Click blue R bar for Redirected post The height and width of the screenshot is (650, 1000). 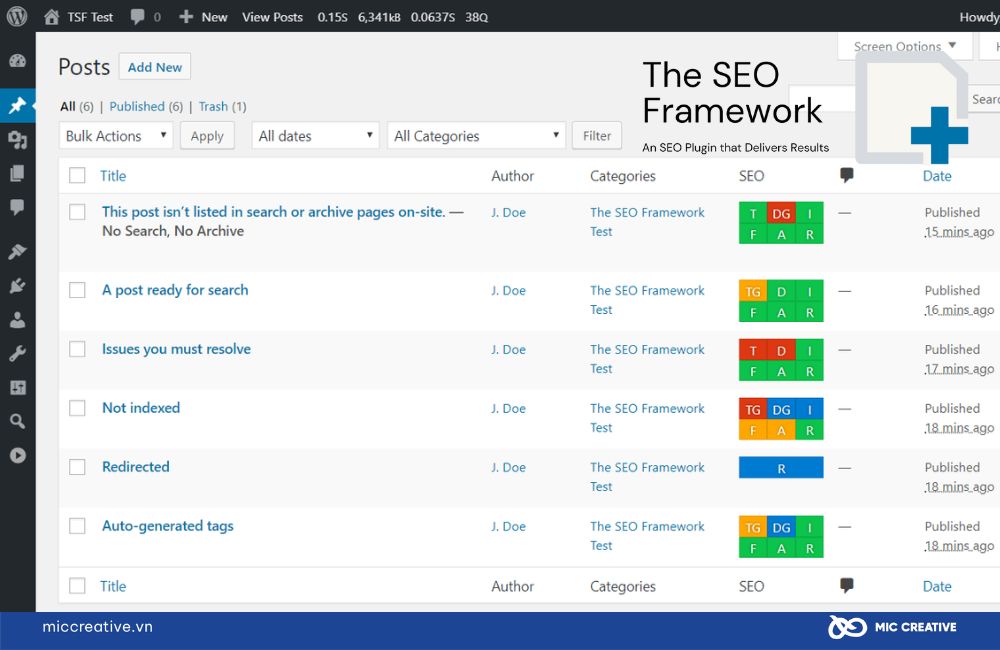point(781,468)
